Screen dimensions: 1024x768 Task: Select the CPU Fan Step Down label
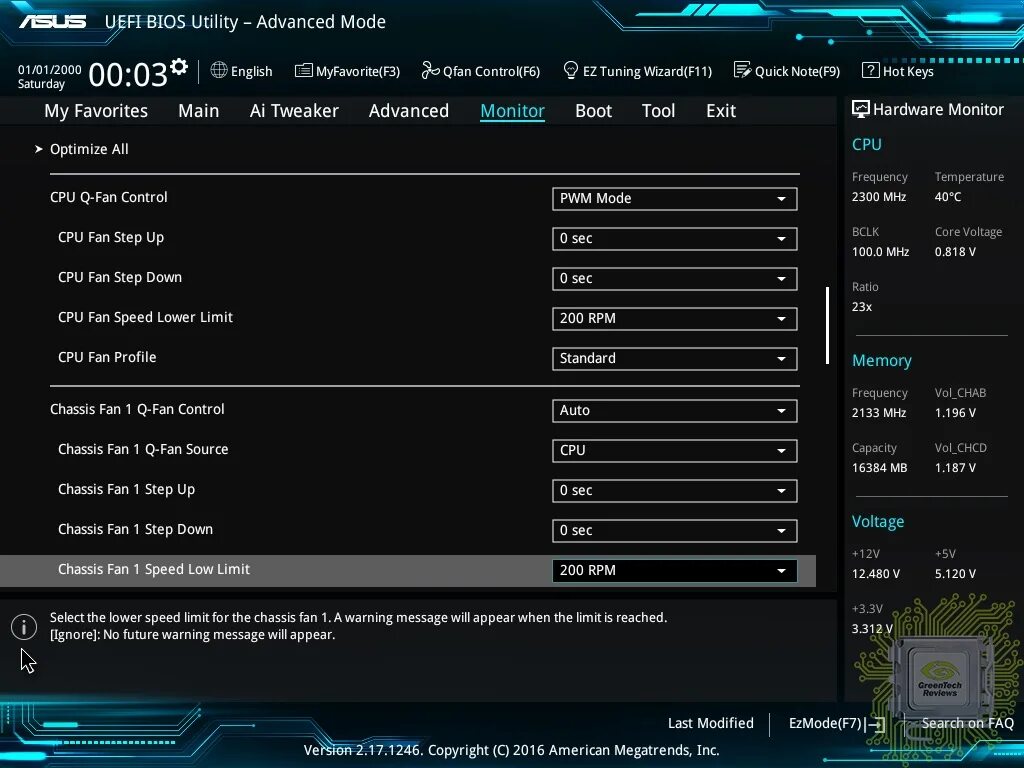pos(120,277)
